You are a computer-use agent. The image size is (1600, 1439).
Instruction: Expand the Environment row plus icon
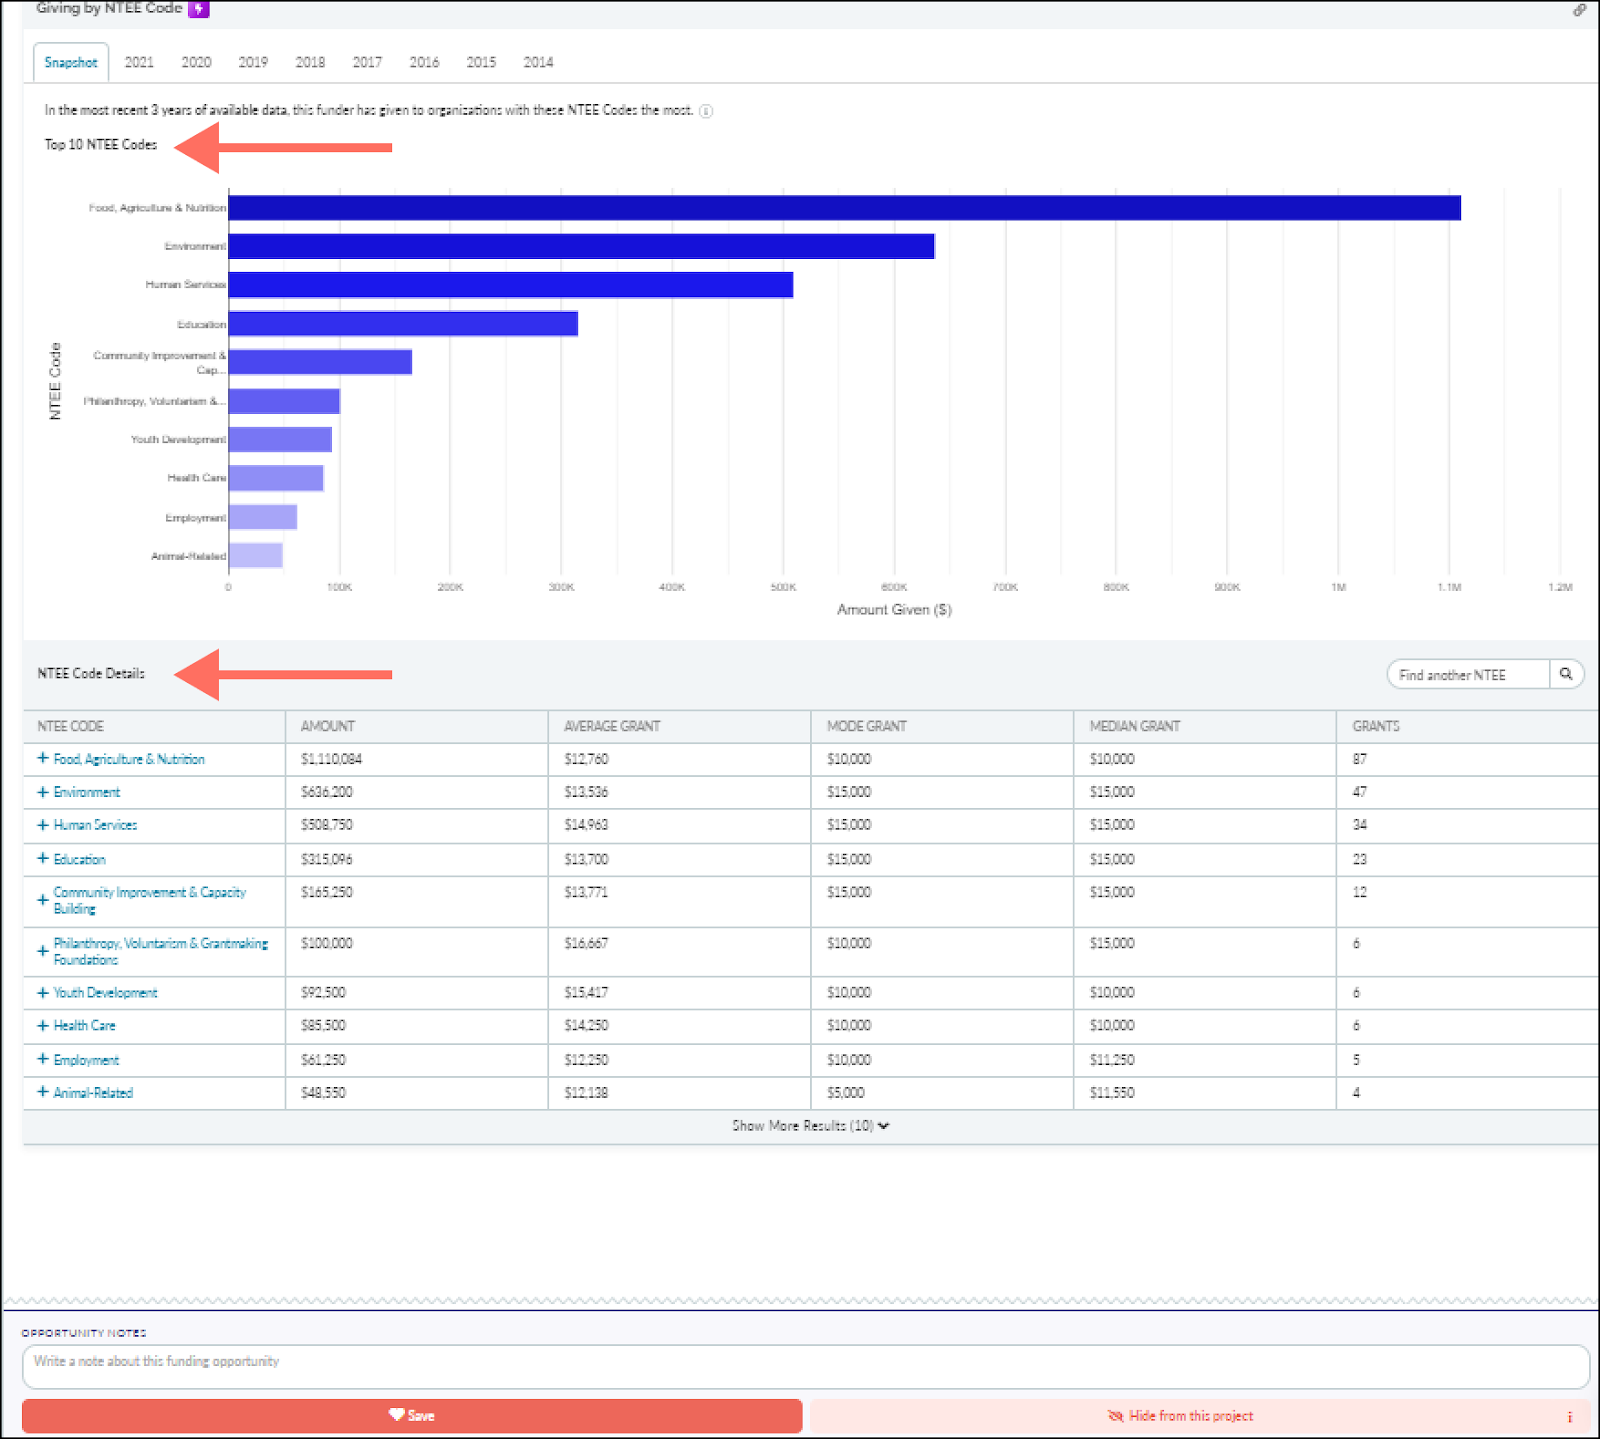tap(43, 792)
